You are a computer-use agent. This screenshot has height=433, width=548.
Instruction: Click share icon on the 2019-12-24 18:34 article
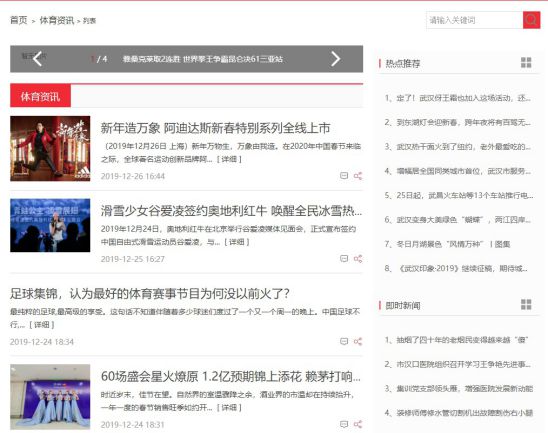(x=358, y=341)
